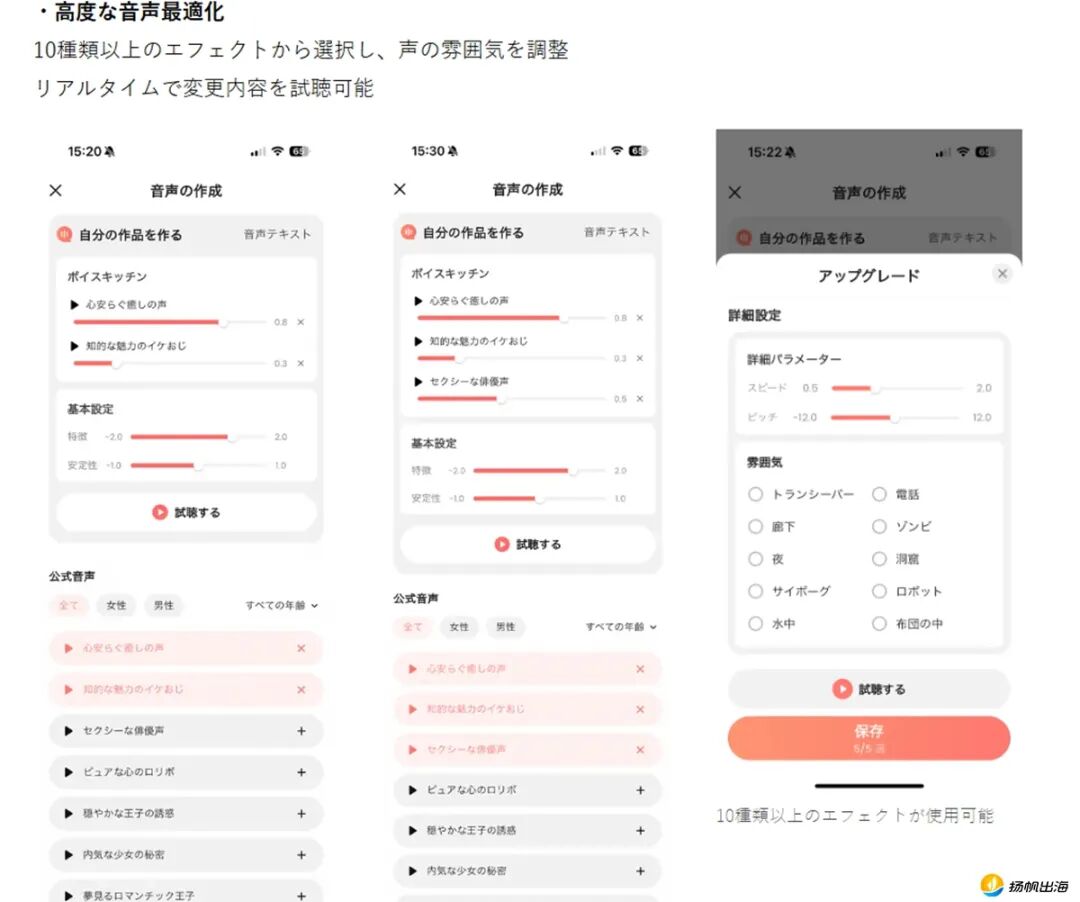Remove 心安らぐ癒しの声 from ボイスキッチン on 15:20 screen
The image size is (1080, 902).
point(300,322)
